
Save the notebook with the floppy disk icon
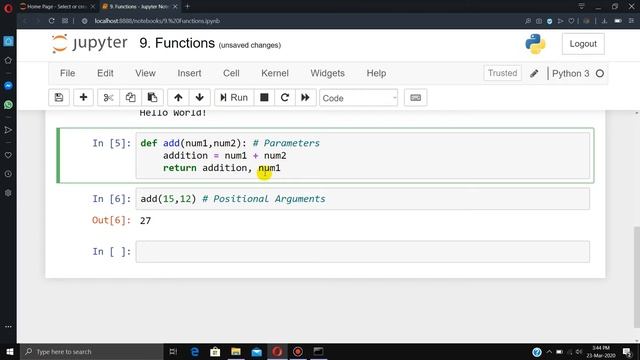59,98
